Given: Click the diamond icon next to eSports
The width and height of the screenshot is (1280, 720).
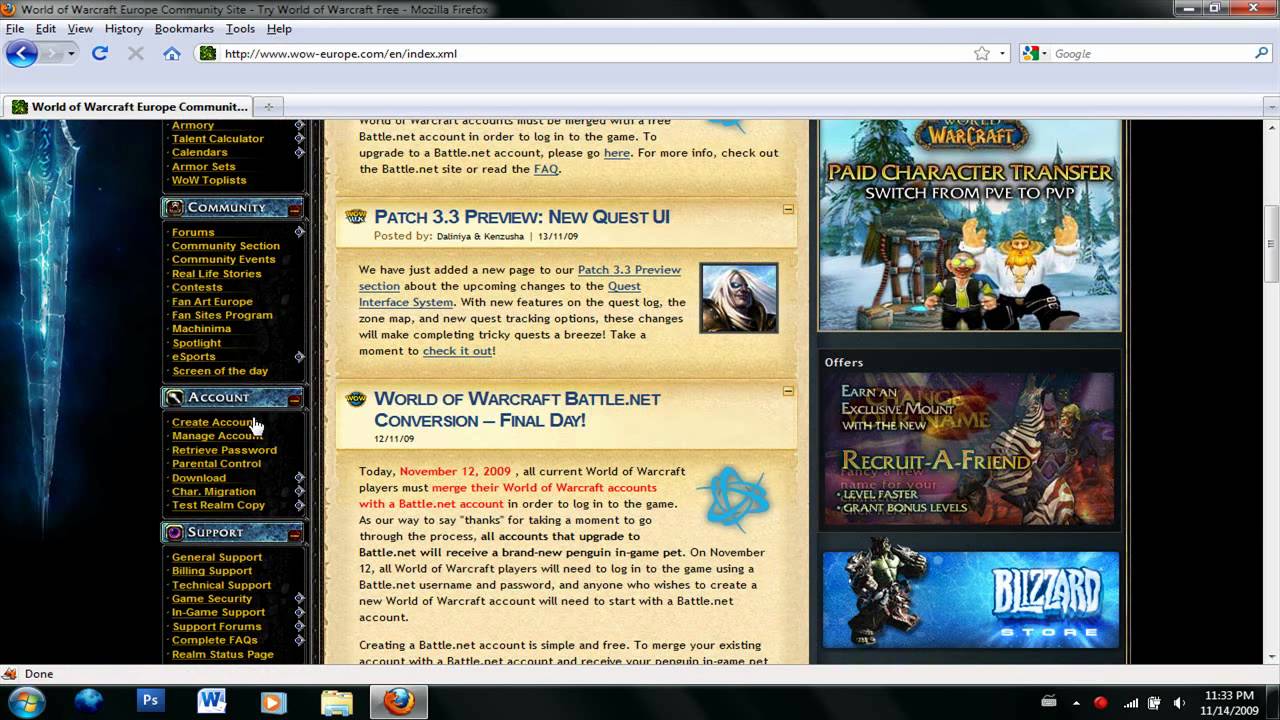Looking at the screenshot, I should [x=299, y=356].
